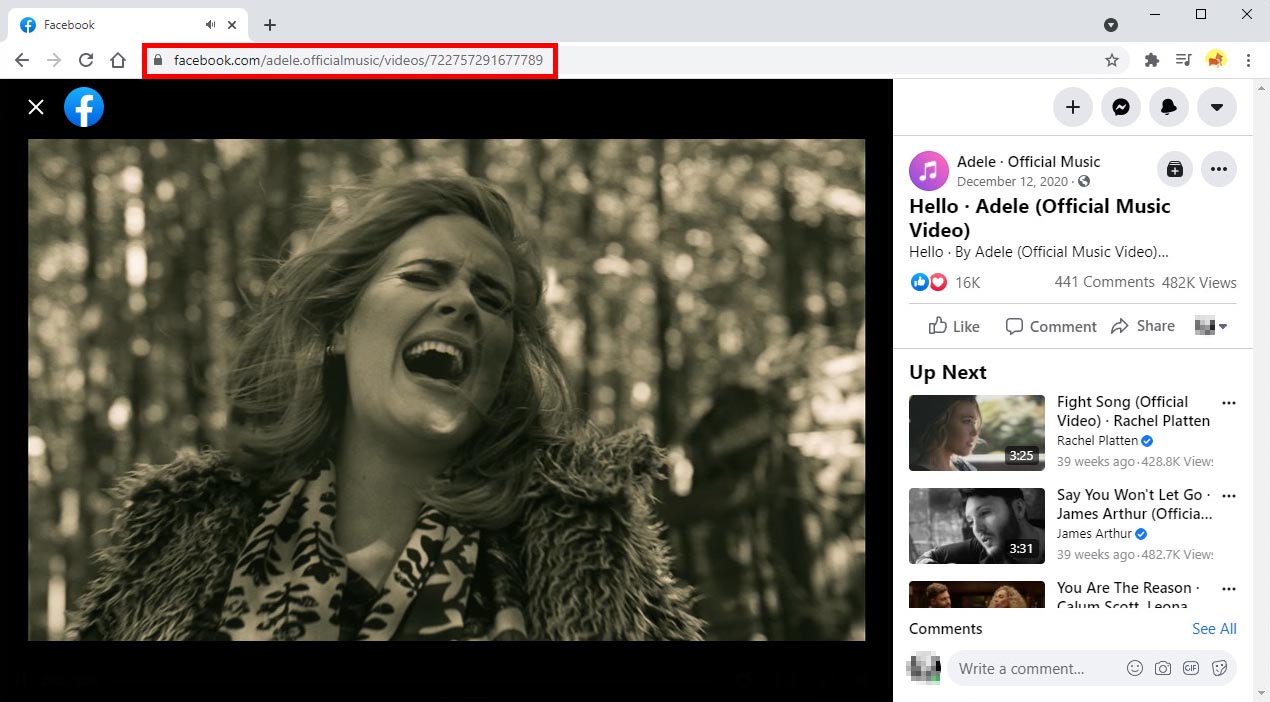Click the 16K reactions count

[967, 283]
